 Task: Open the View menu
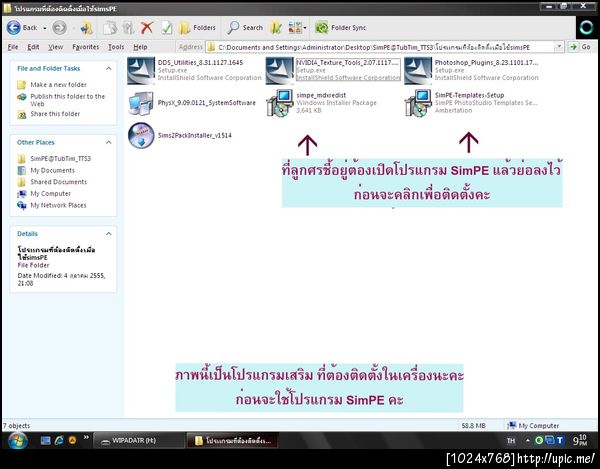(55, 47)
